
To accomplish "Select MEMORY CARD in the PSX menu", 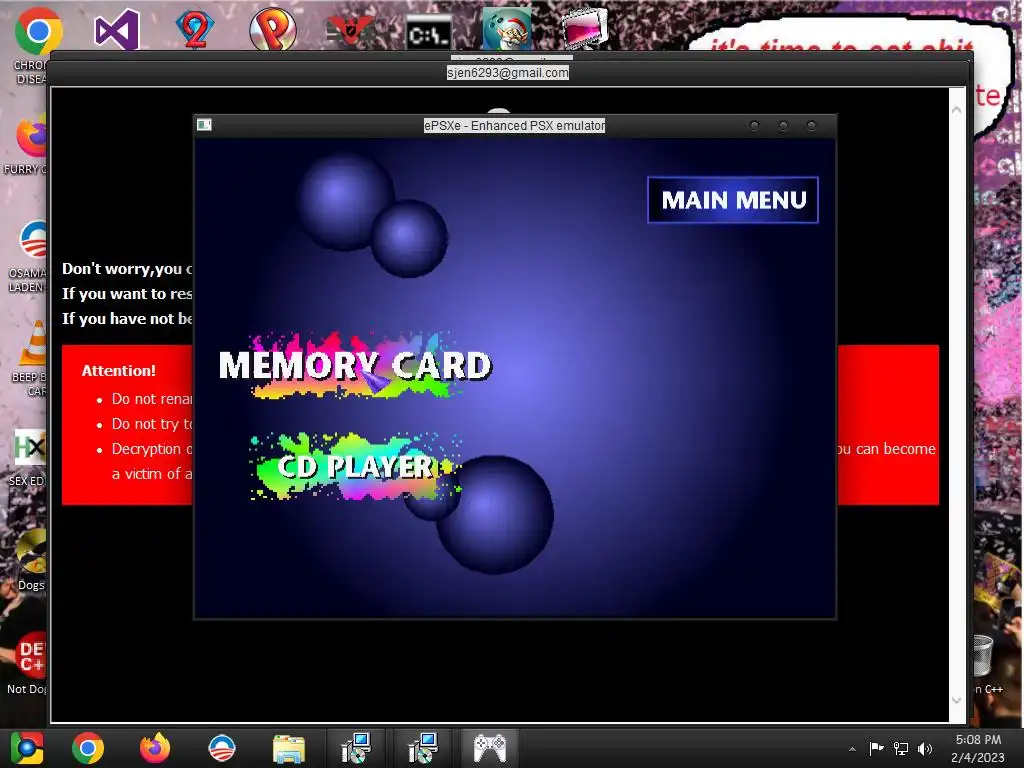I will click(355, 365).
